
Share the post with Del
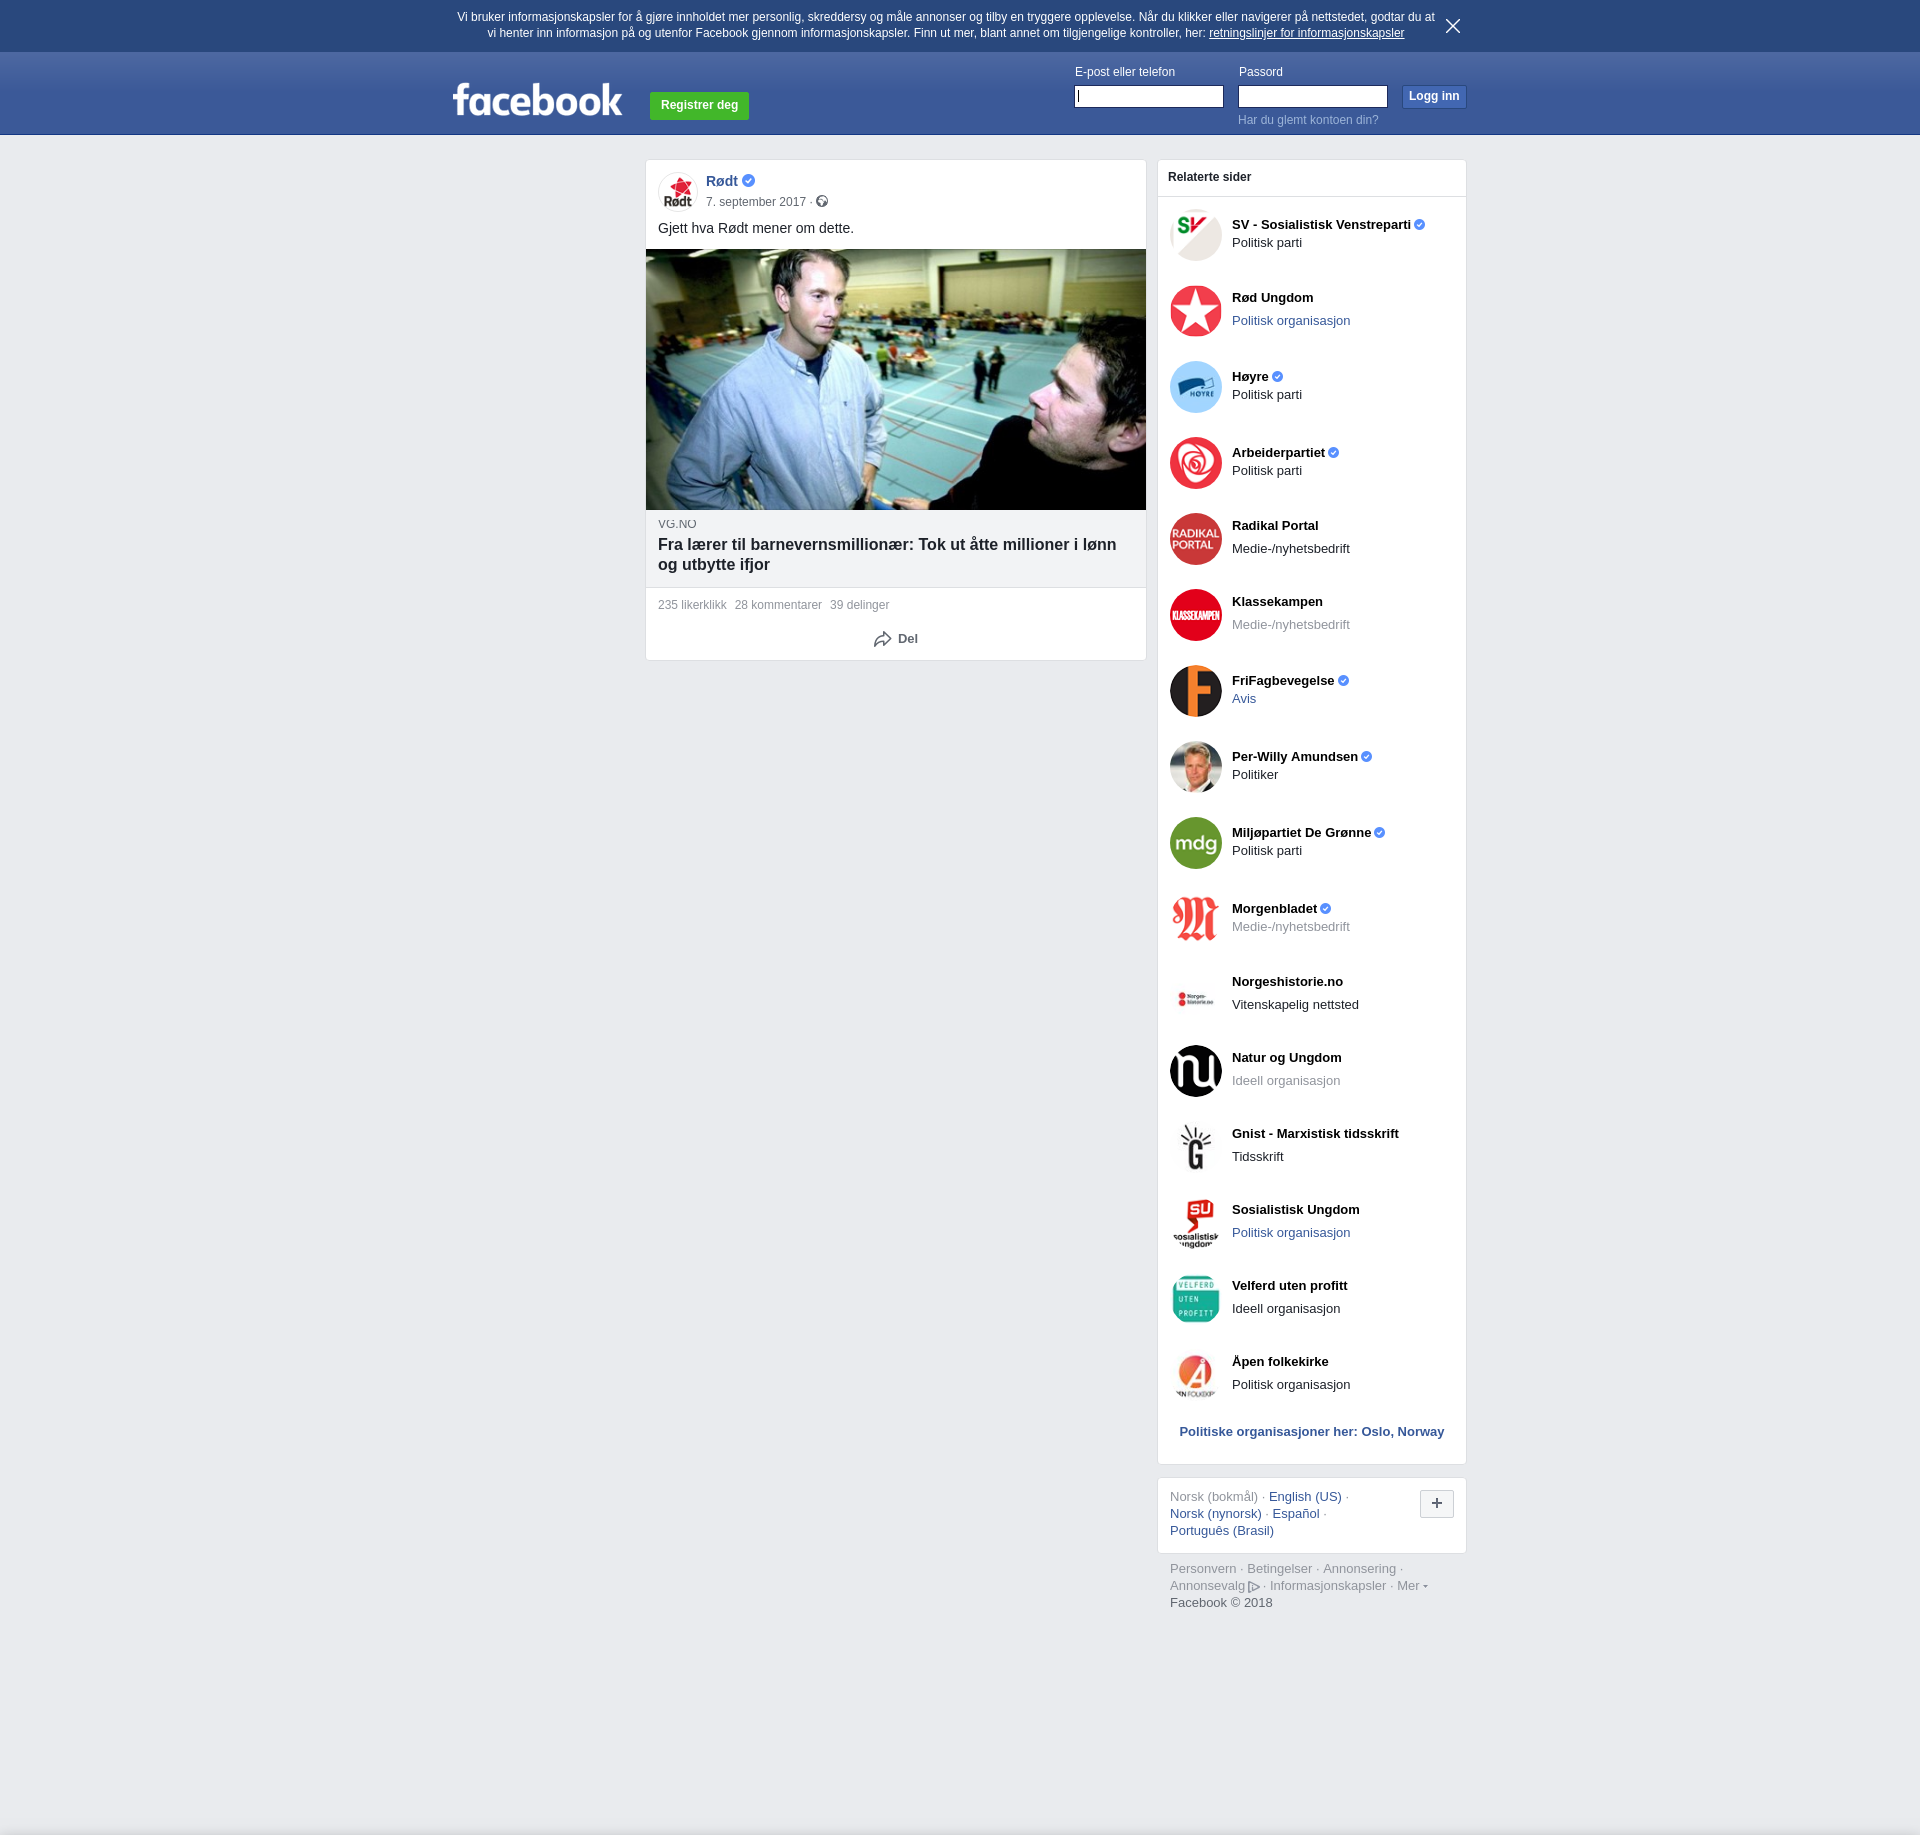896,639
